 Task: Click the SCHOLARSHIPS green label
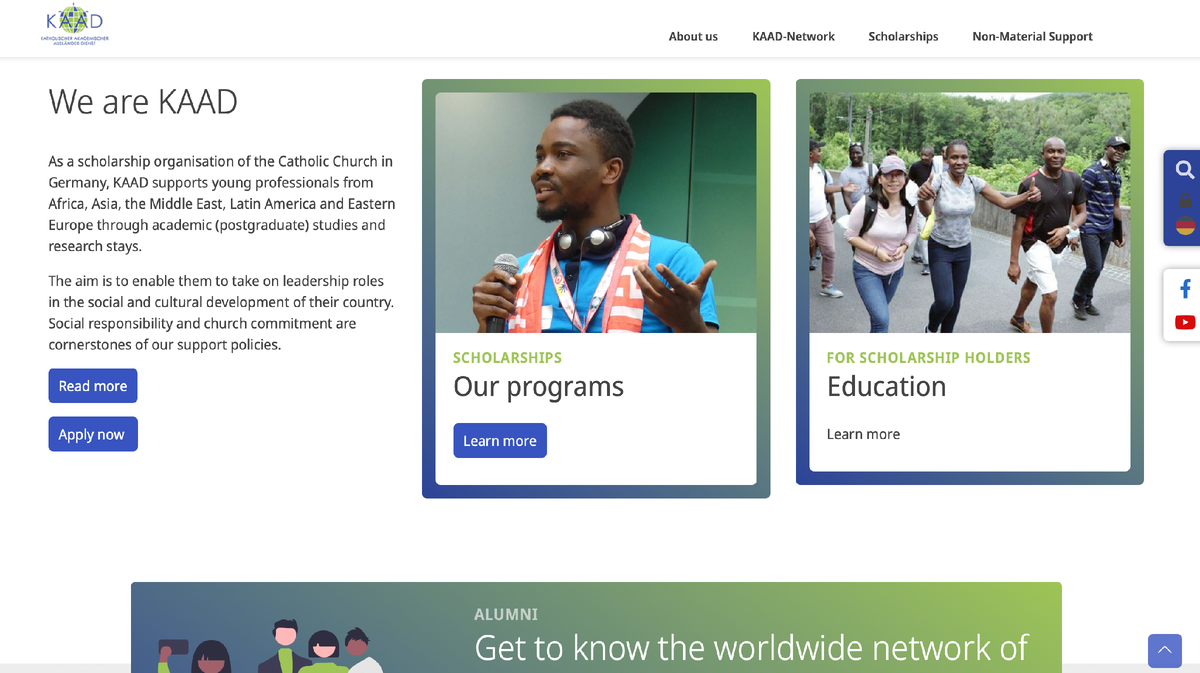pyautogui.click(x=507, y=358)
